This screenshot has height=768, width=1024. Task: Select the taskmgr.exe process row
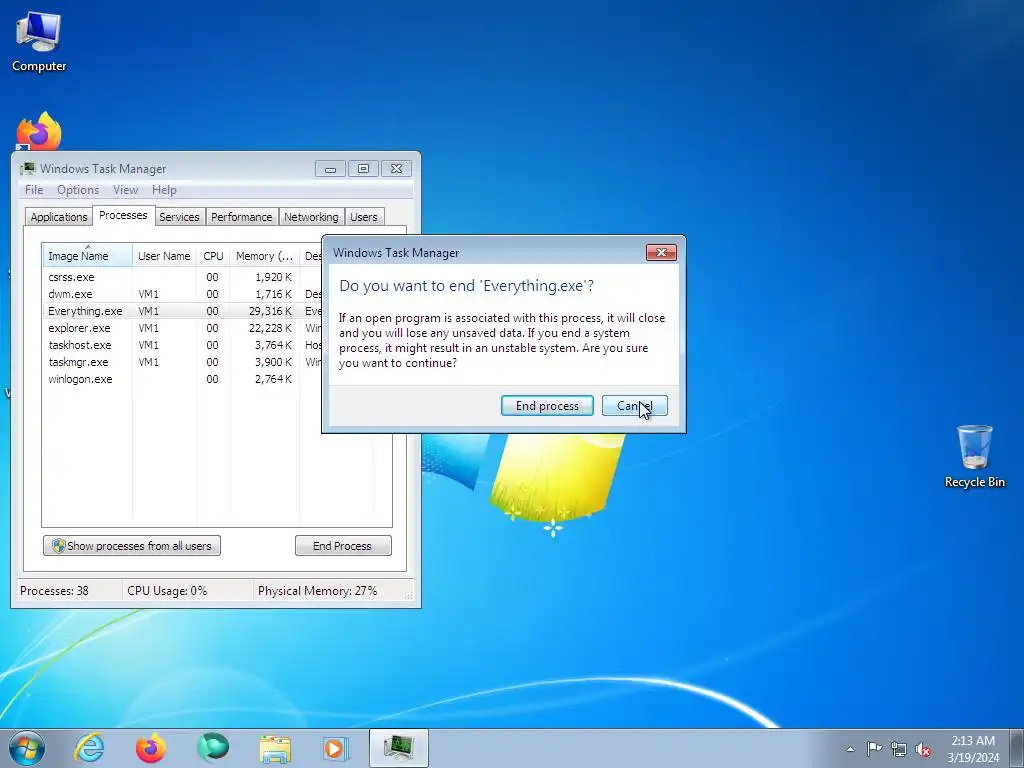coord(183,362)
